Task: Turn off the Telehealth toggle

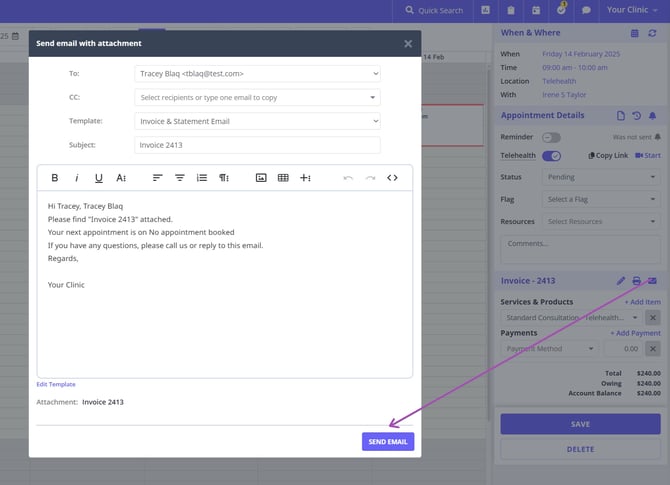Action: pos(551,156)
